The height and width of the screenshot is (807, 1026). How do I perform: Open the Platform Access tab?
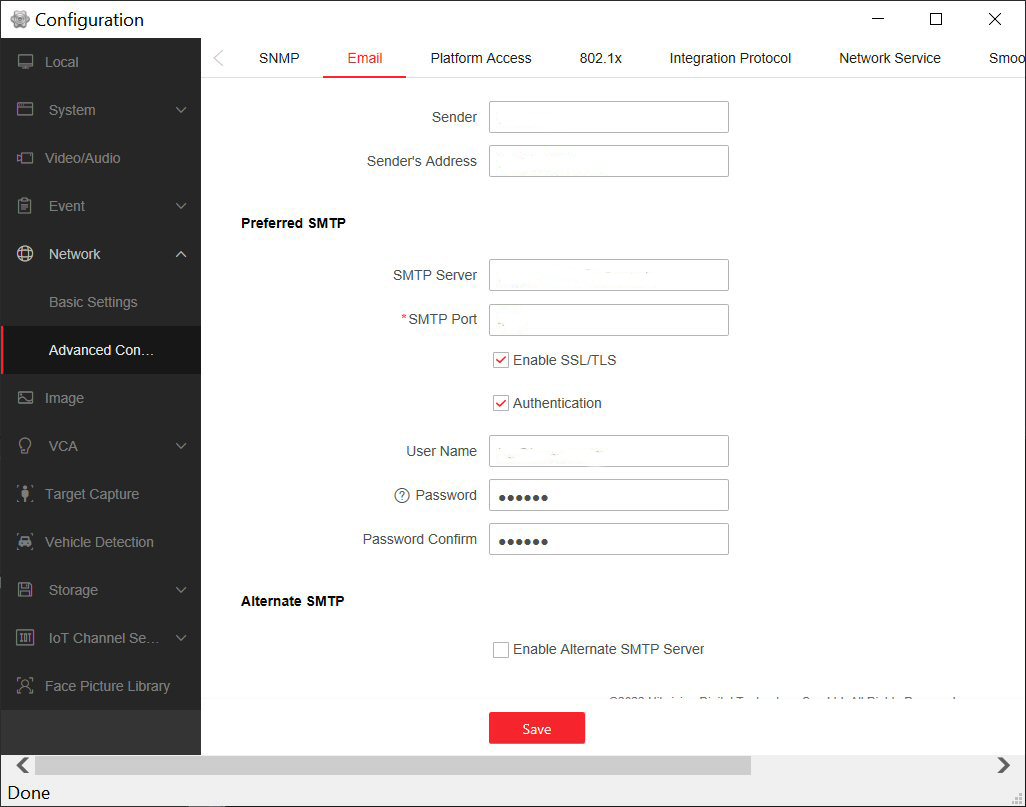point(481,58)
